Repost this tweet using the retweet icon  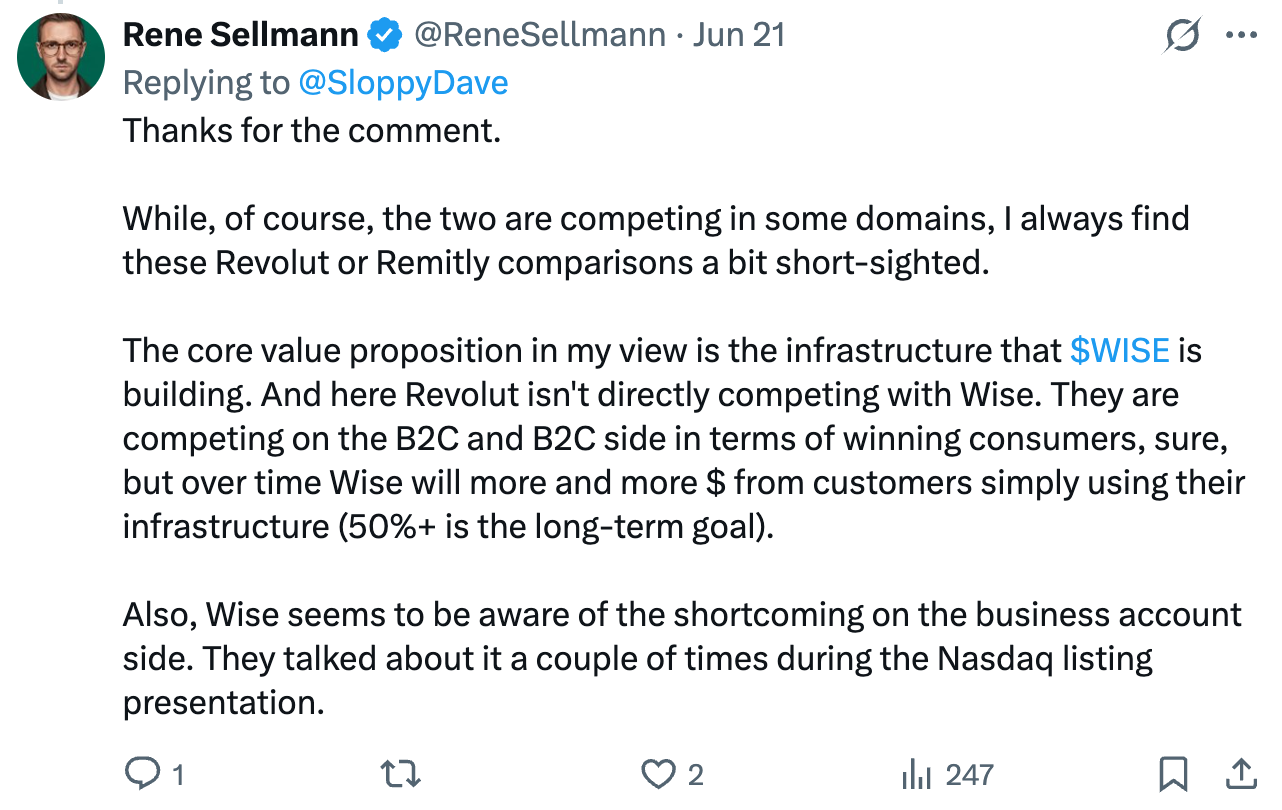coord(402,774)
